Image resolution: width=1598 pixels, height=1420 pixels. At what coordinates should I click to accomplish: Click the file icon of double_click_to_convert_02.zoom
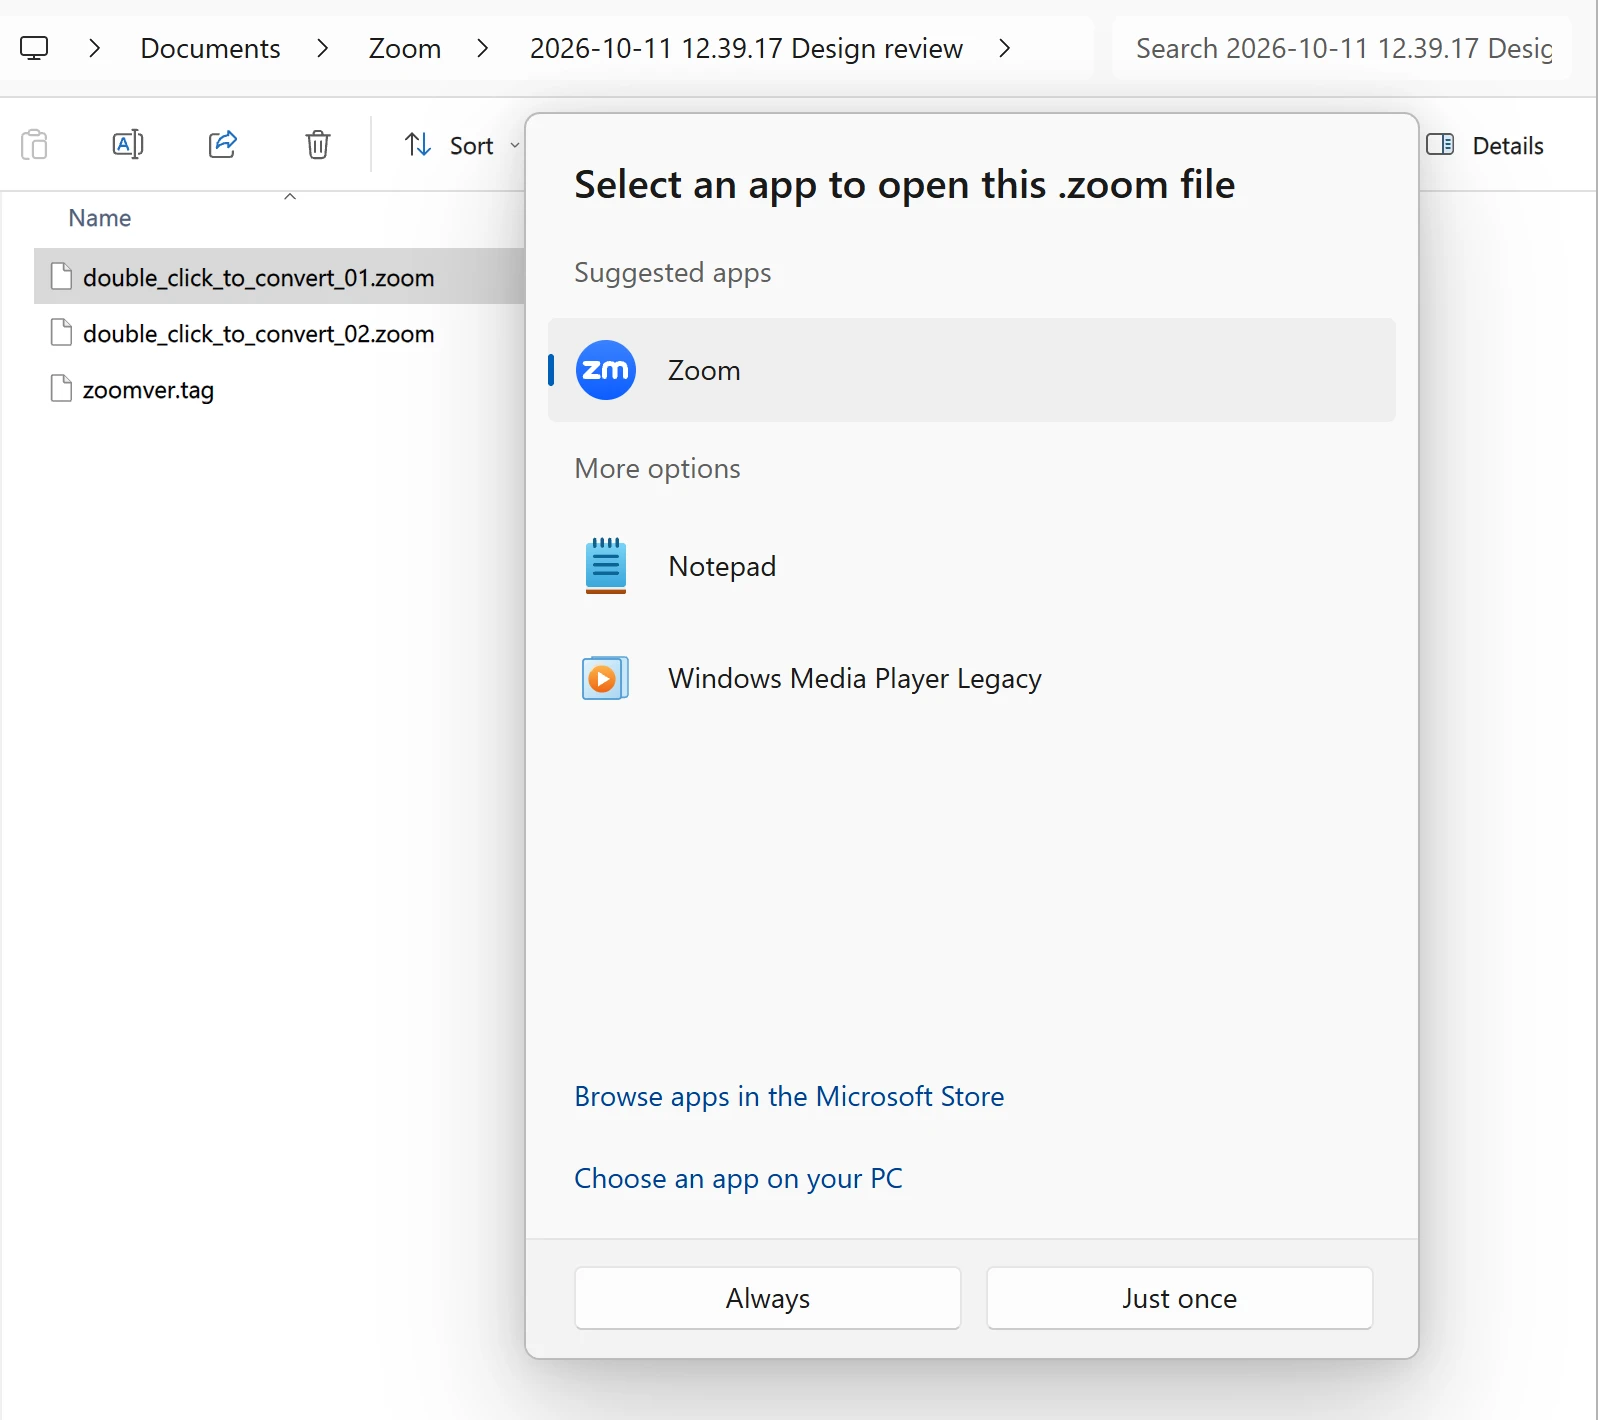(61, 333)
